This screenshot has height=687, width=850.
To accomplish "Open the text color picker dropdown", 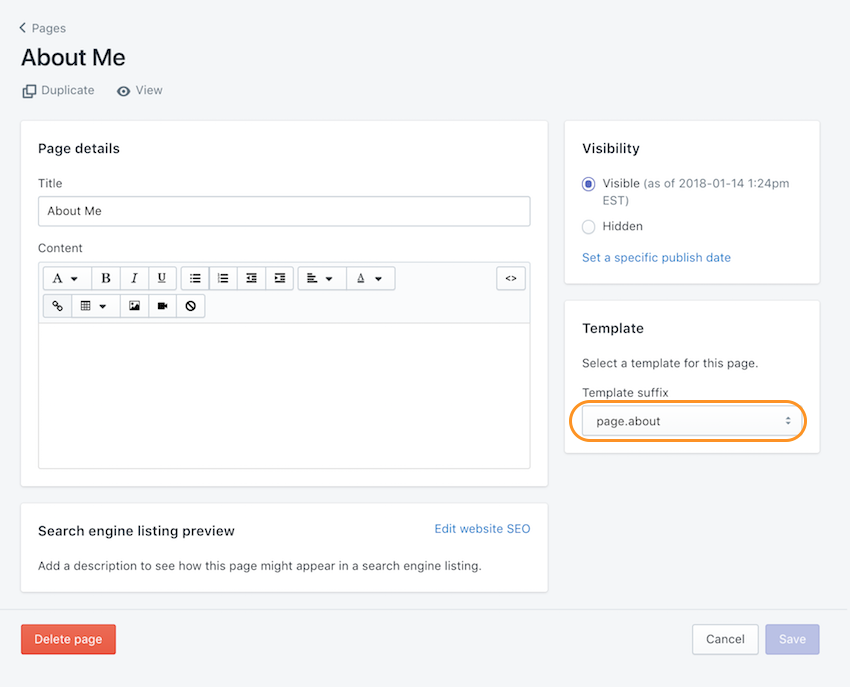I will click(x=370, y=278).
